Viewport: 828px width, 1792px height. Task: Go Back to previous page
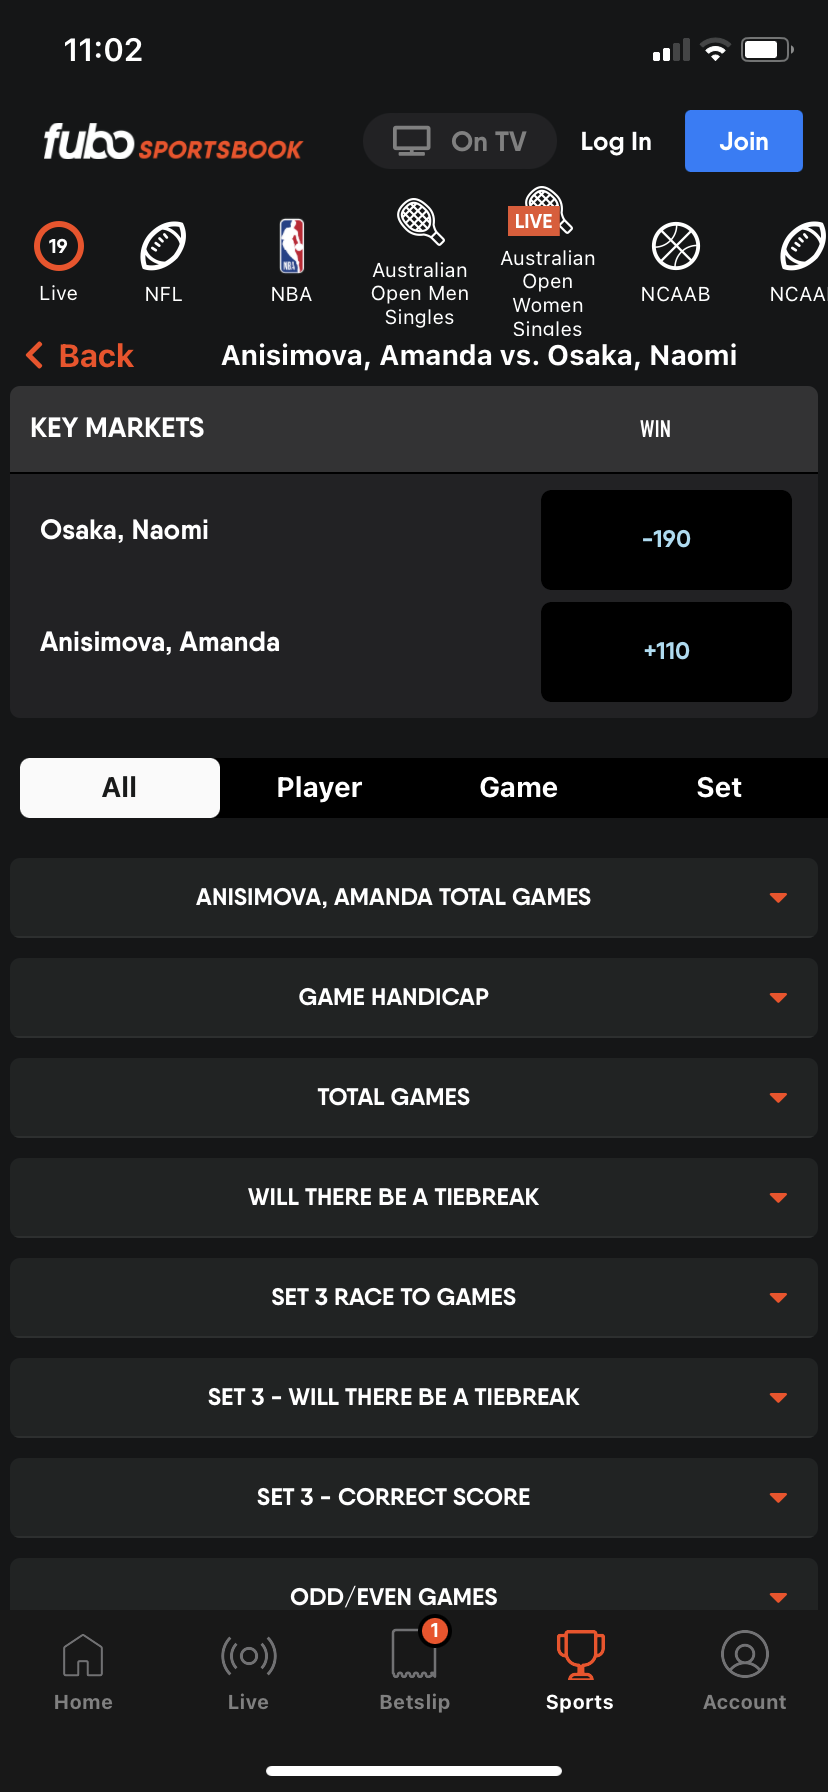click(x=80, y=356)
